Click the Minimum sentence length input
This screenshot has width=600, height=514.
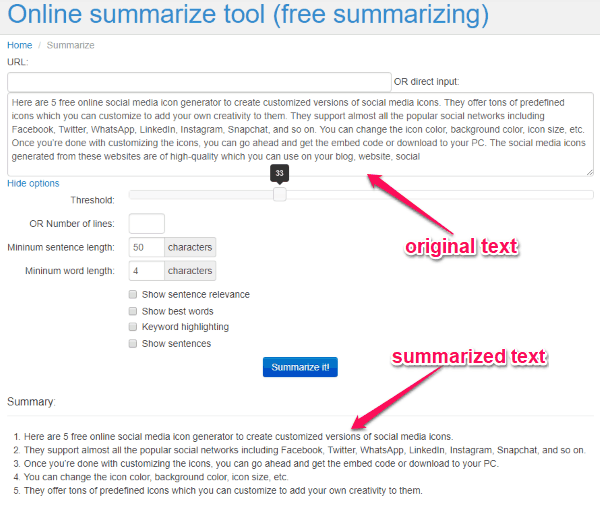(146, 247)
